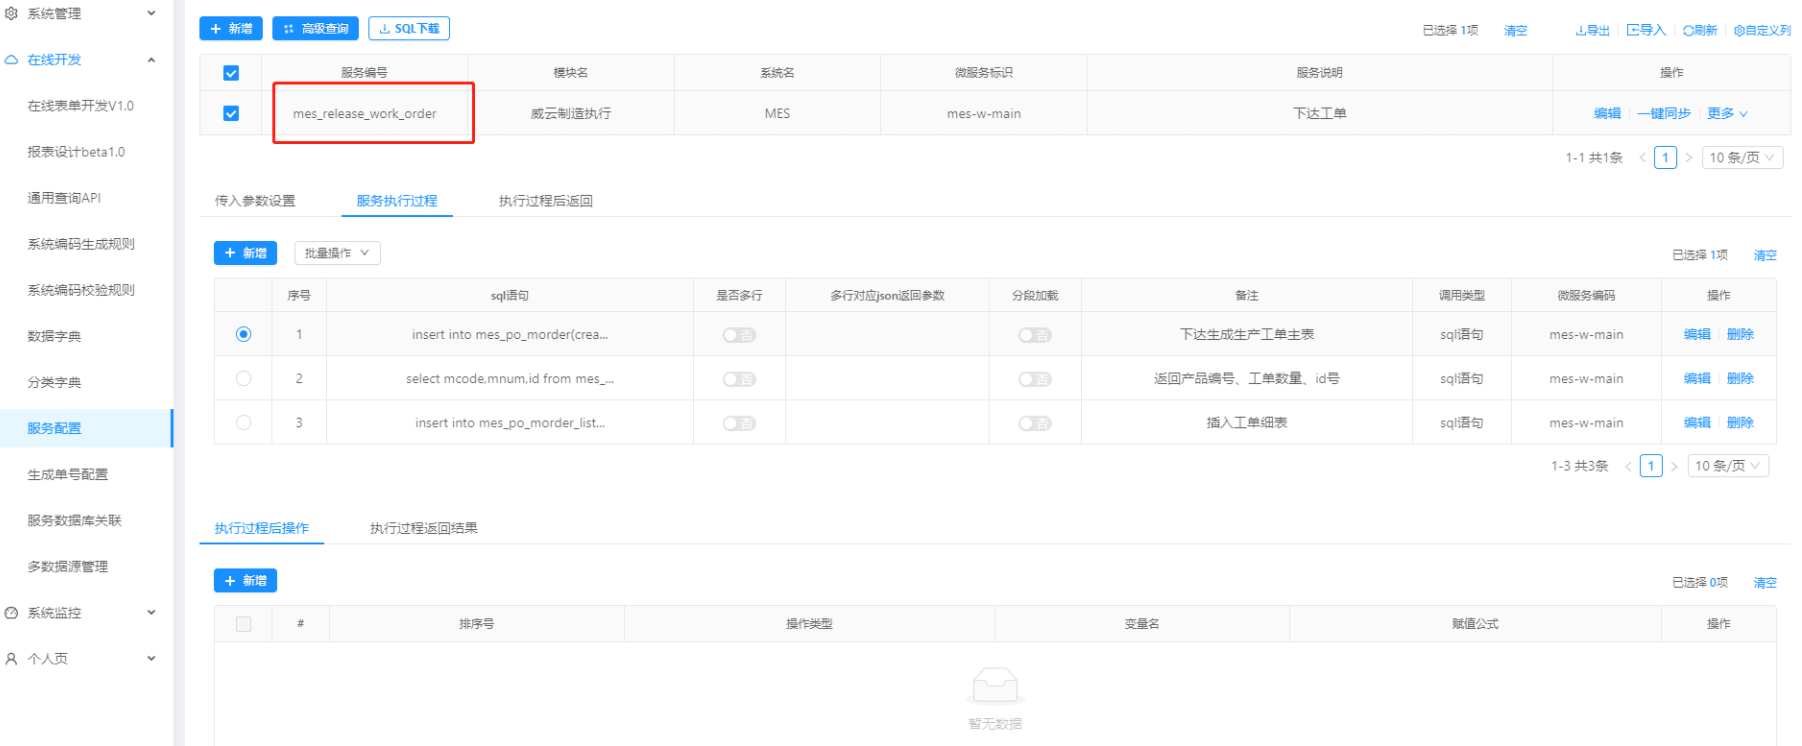Click 导入 import icon in top toolbar
Image resolution: width=1802 pixels, height=746 pixels.
pyautogui.click(x=1632, y=30)
